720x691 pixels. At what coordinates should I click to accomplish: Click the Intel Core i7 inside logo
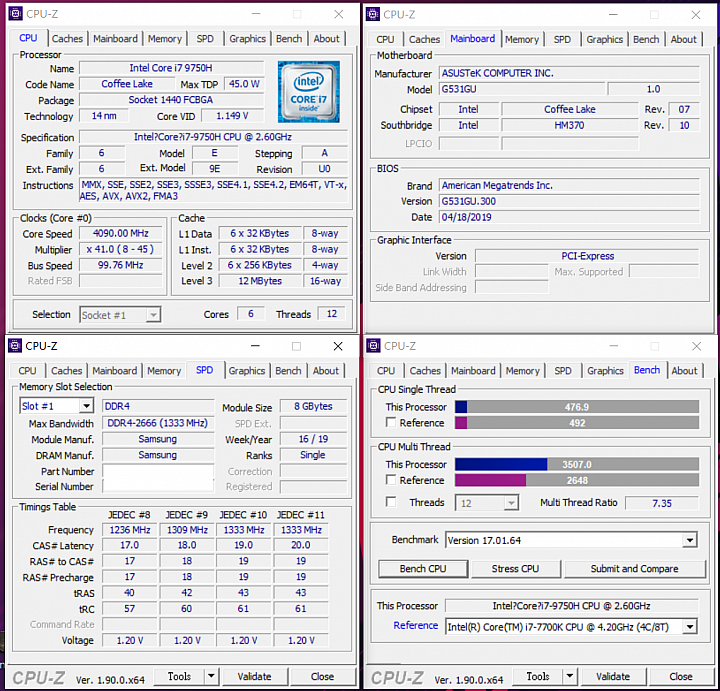coord(309,91)
